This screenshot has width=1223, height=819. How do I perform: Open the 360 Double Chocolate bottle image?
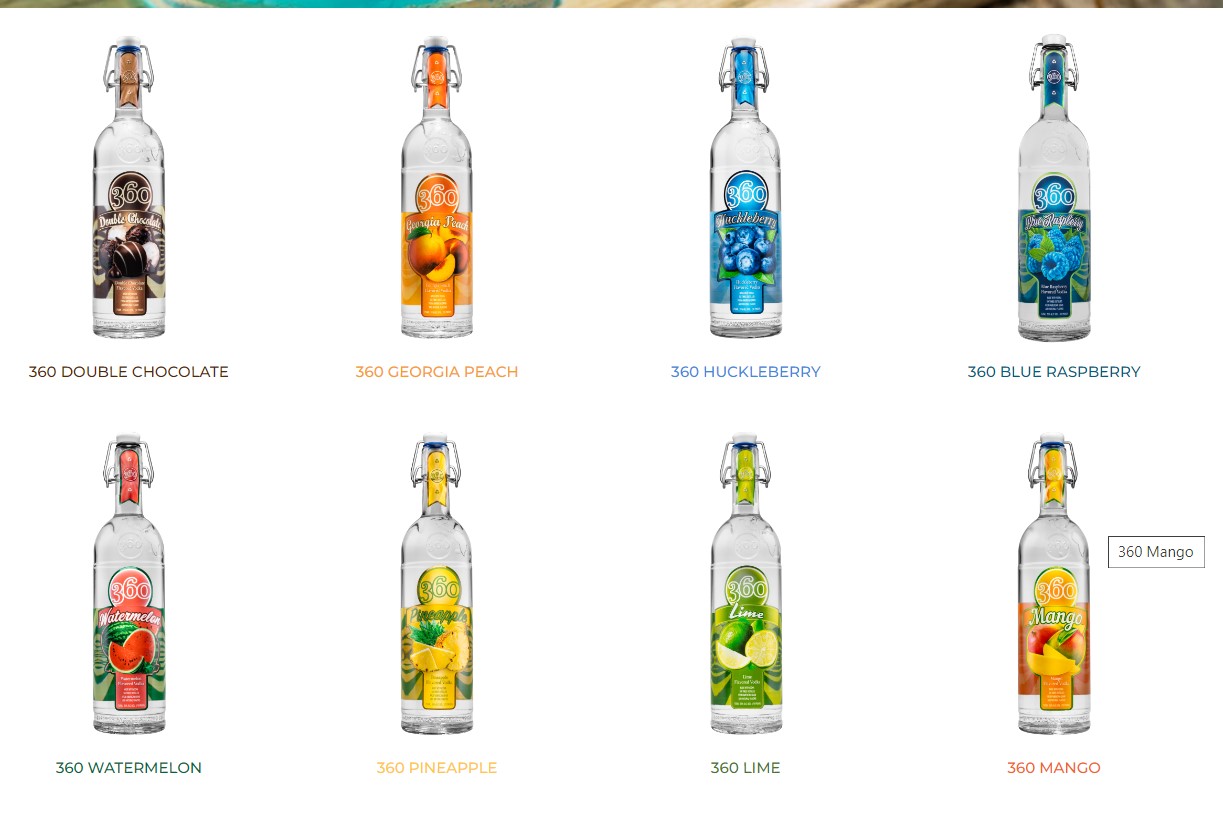(x=129, y=188)
